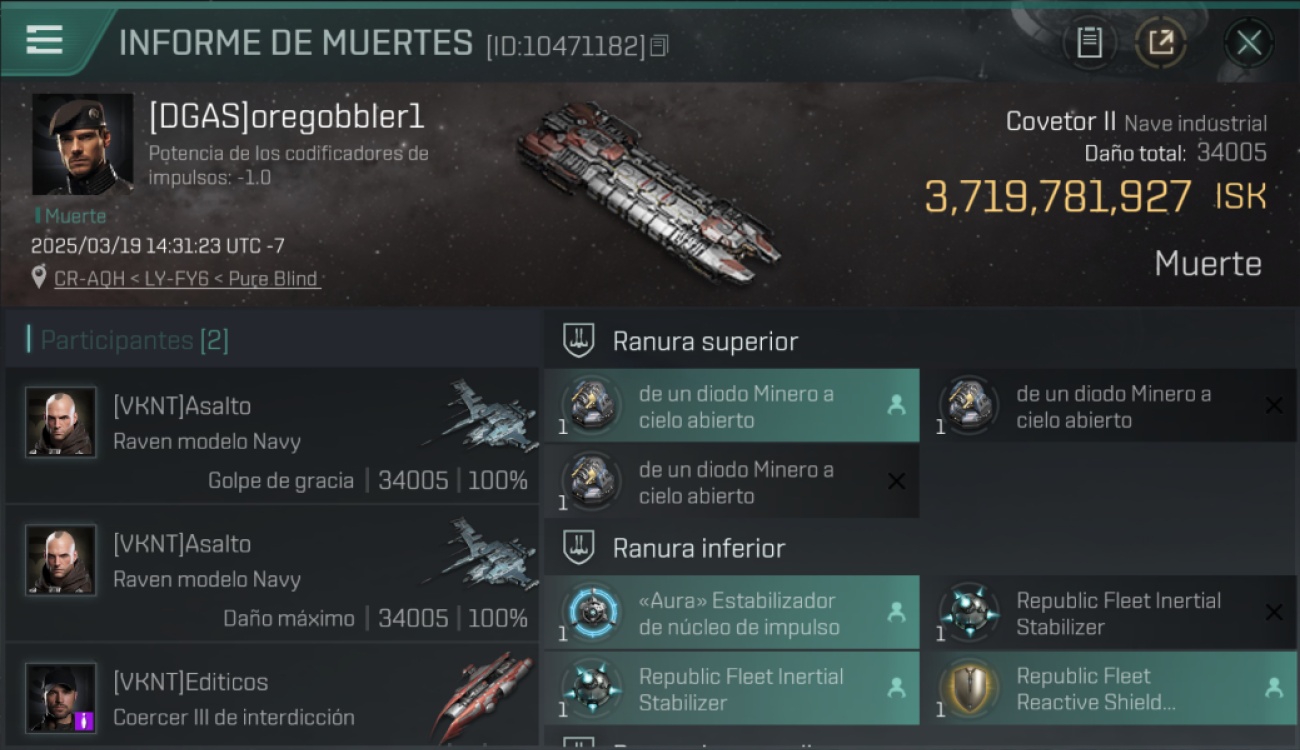Open the hamburger menu button
Image resolution: width=1300 pixels, height=750 pixels.
(46, 40)
